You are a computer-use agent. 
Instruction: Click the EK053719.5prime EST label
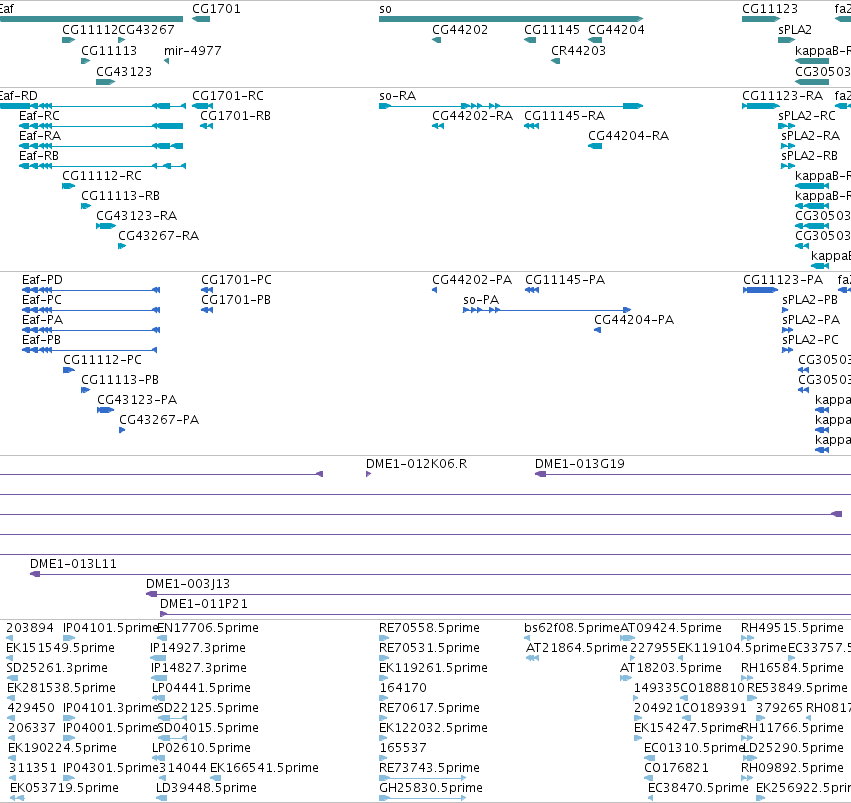[x=64, y=788]
